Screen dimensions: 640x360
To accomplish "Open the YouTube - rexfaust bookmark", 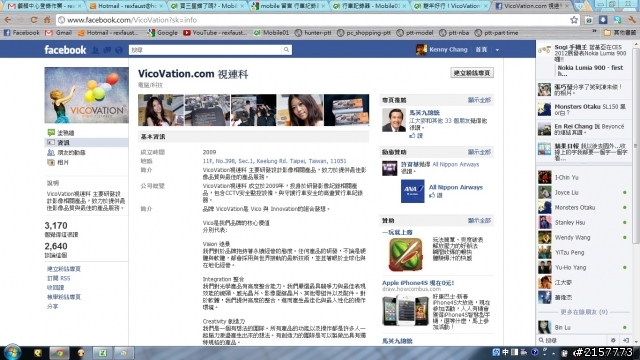I will (x=216, y=33).
